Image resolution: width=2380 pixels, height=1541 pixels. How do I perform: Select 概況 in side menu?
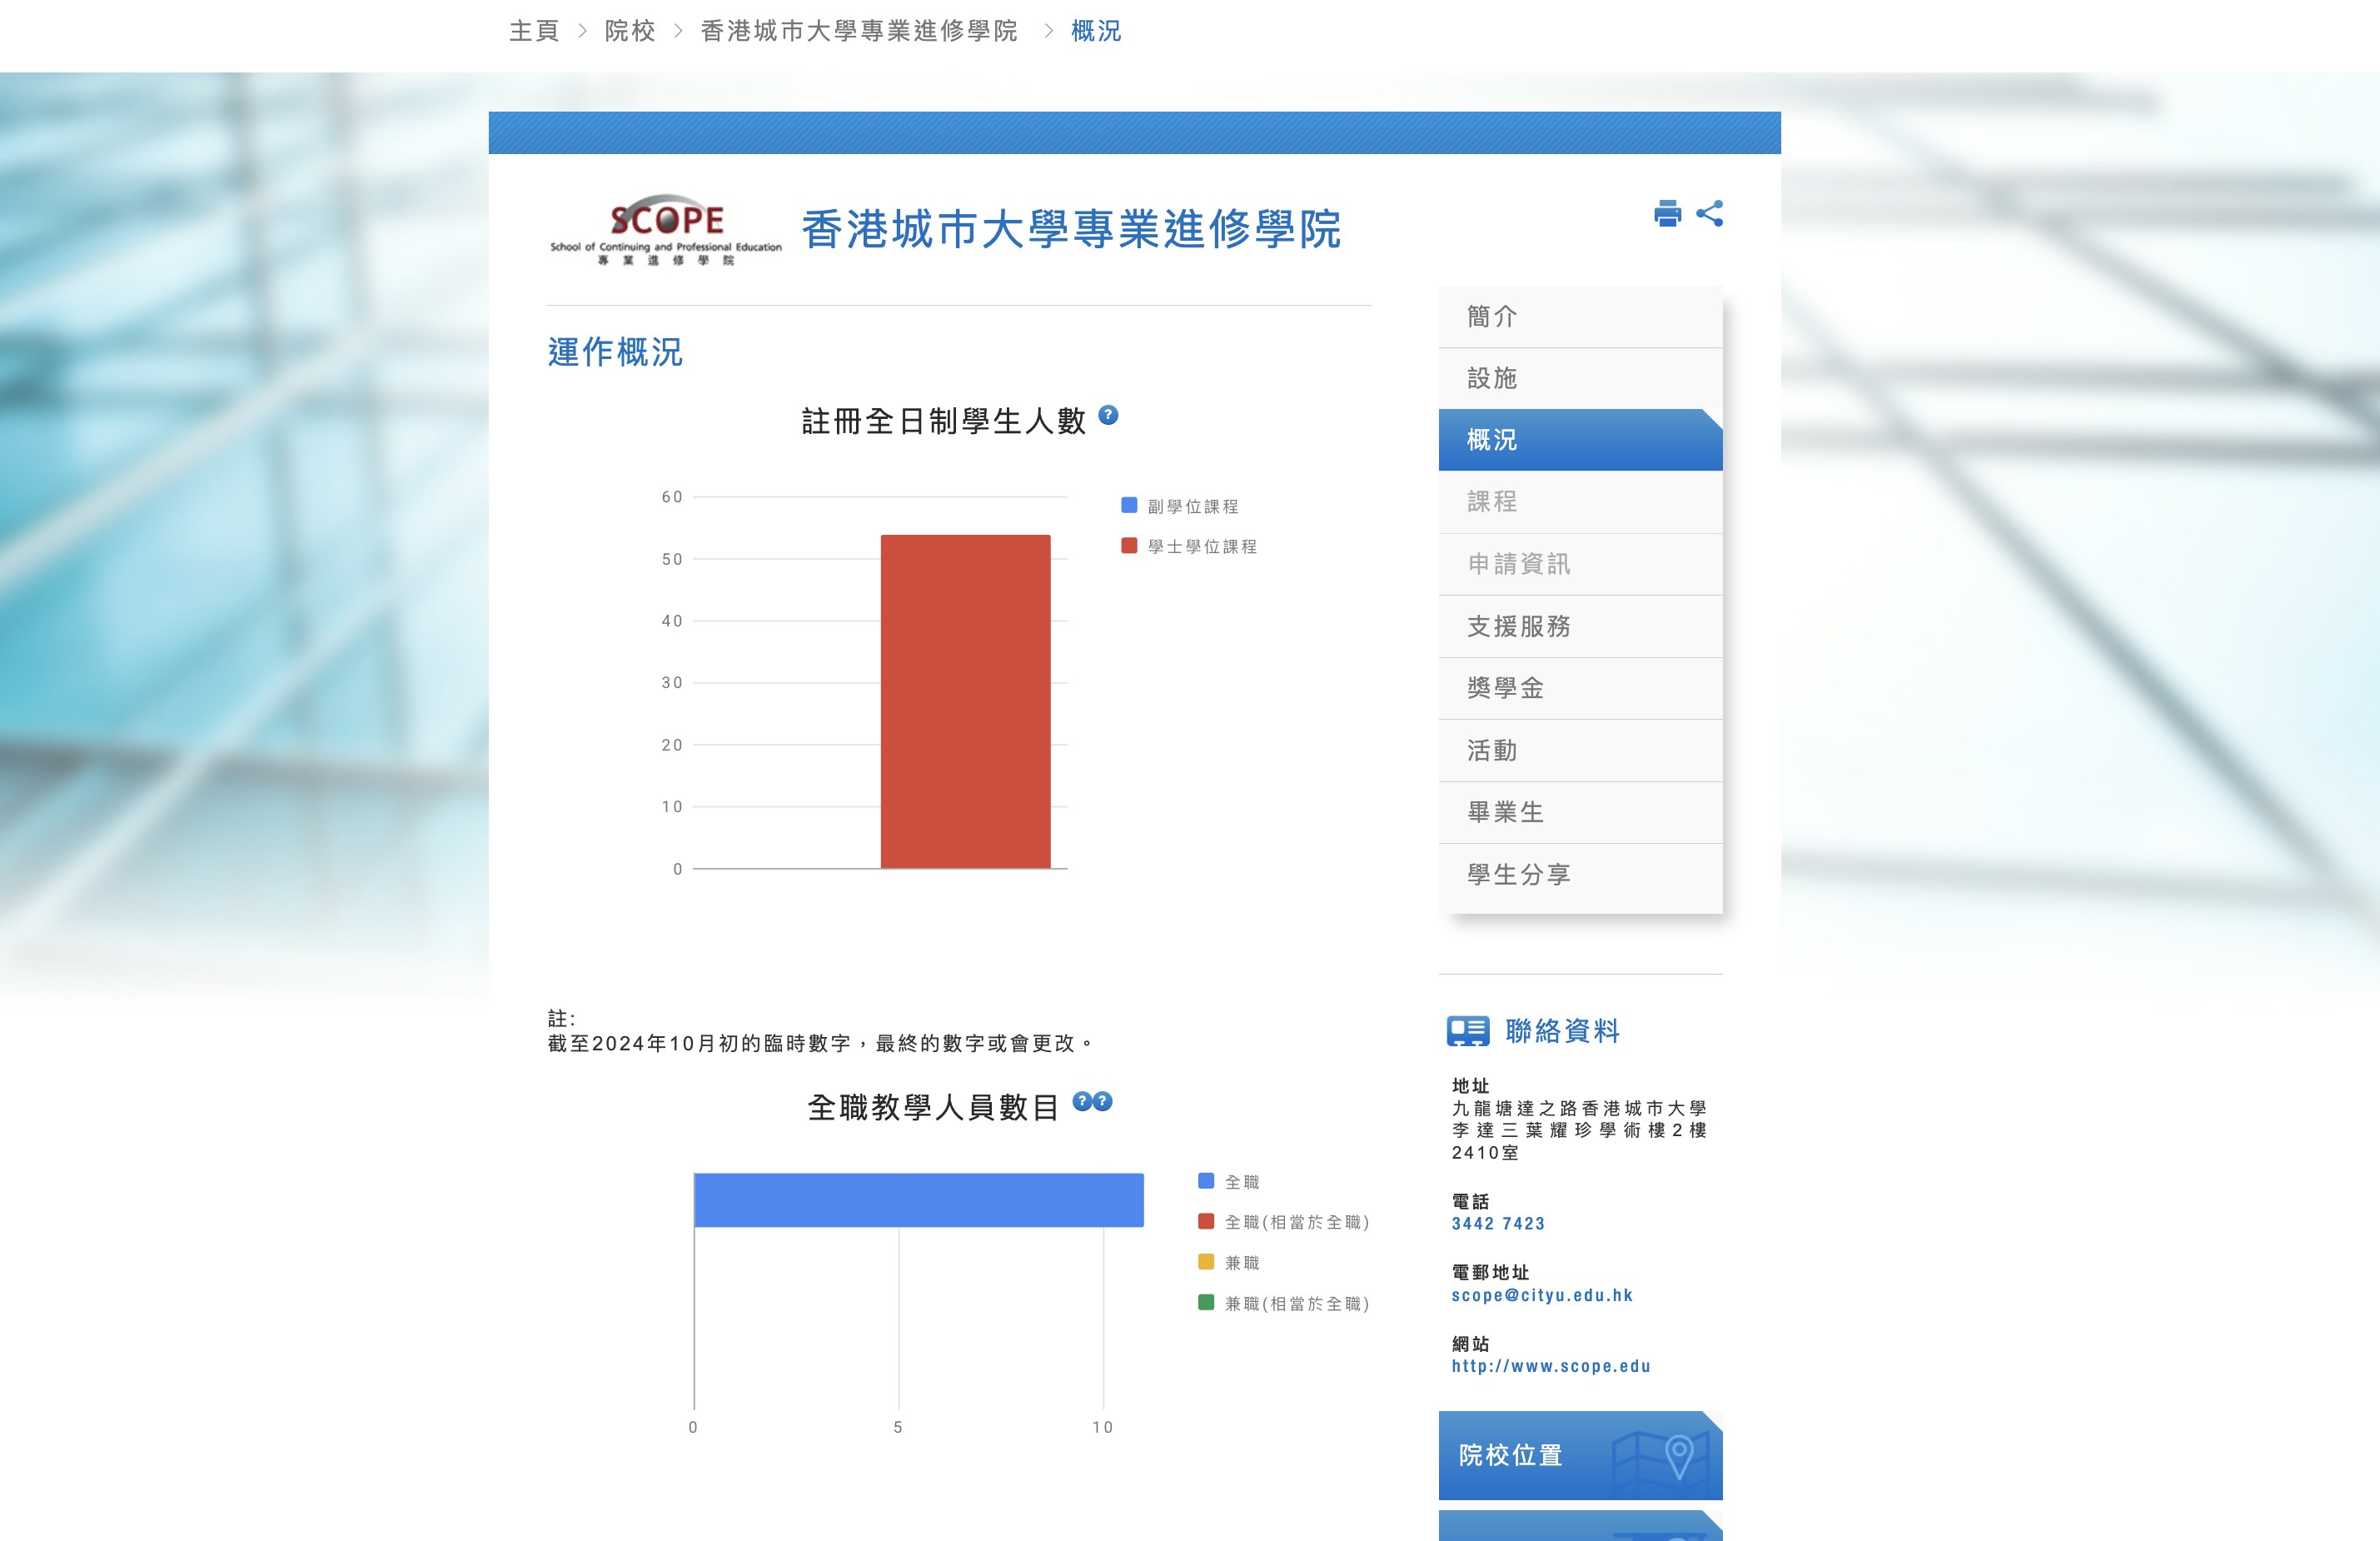pos(1580,440)
